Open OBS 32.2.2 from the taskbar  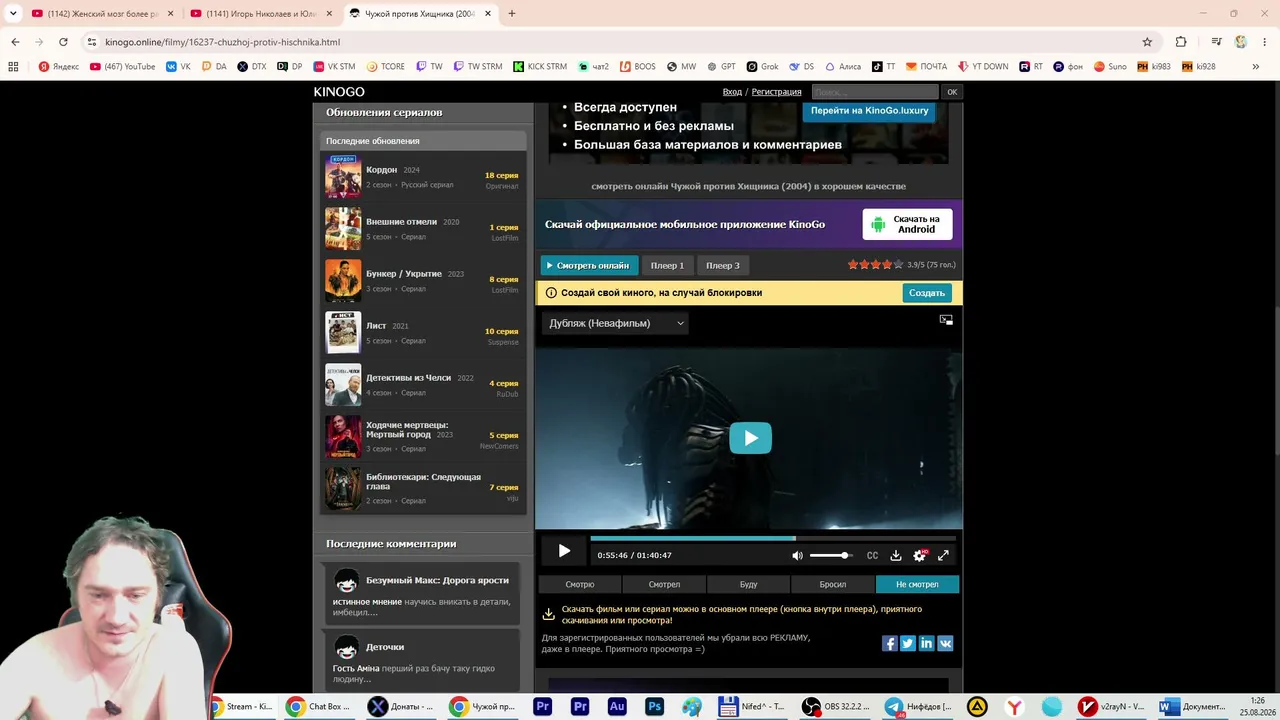click(837, 707)
